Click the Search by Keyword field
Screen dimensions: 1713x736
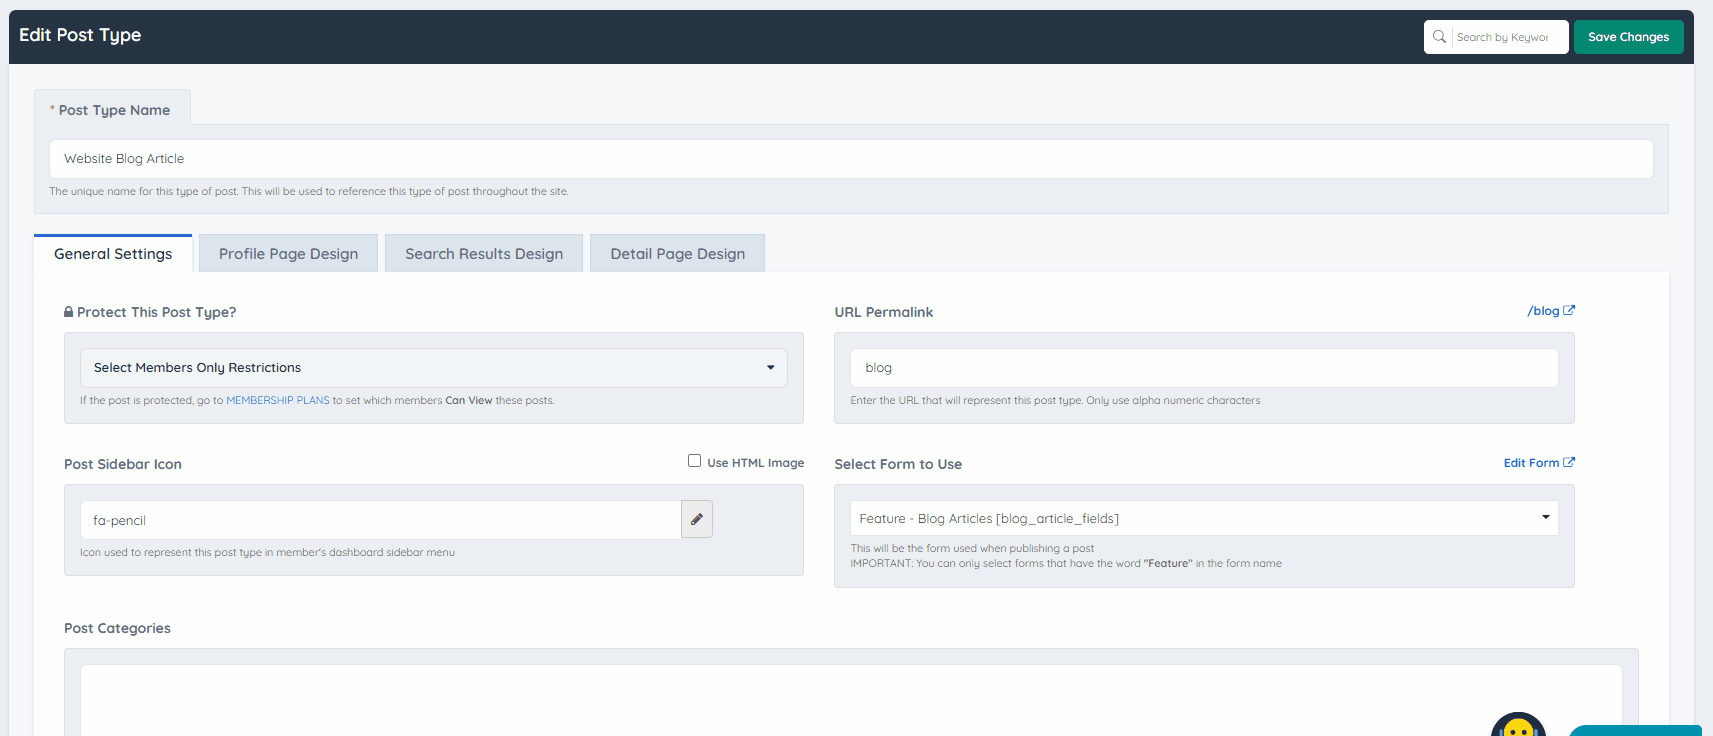click(1508, 37)
